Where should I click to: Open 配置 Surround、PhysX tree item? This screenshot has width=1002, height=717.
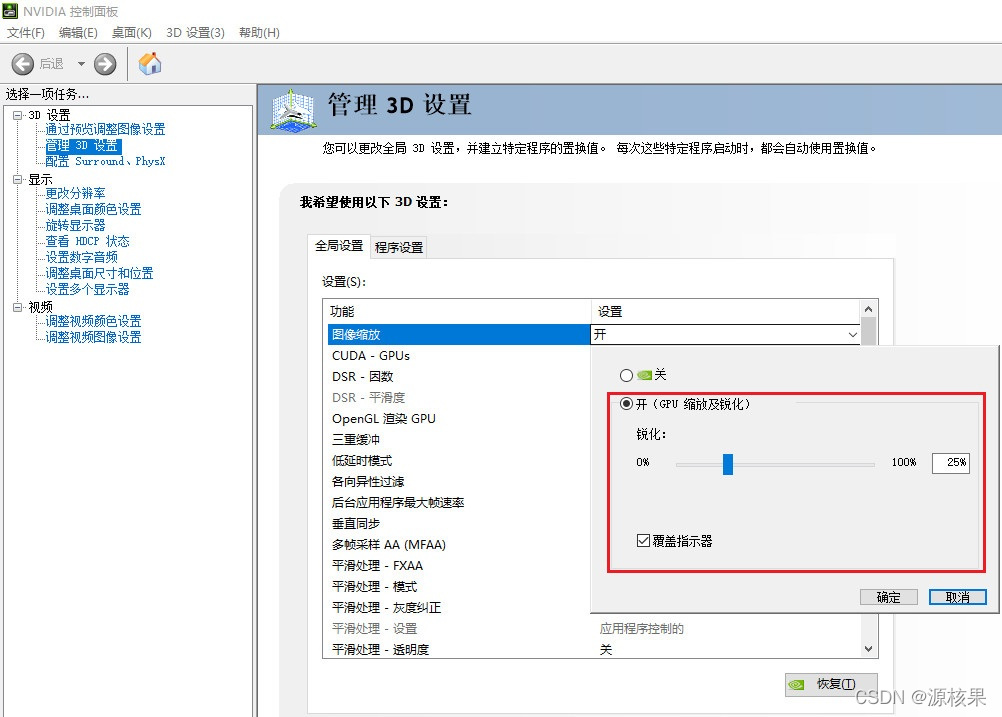click(x=105, y=161)
